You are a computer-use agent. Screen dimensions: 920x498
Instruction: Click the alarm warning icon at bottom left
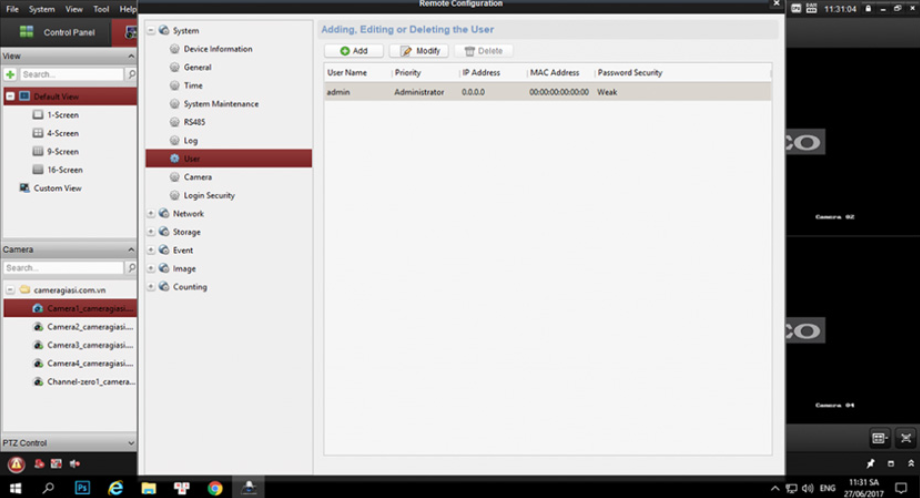[16, 464]
